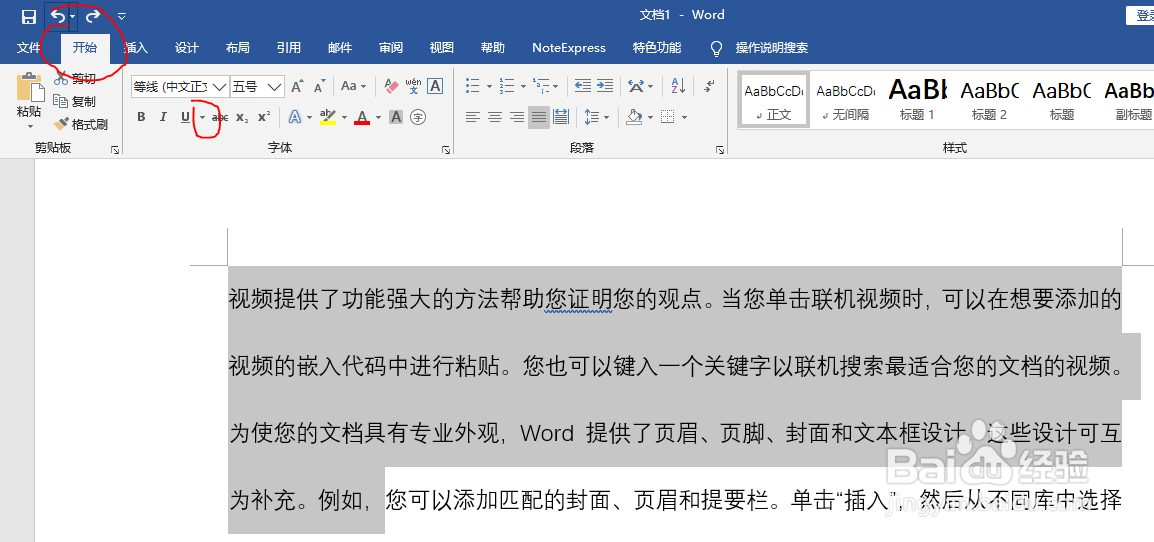Screen dimensions: 1154x542
Task: Open the font color dropdown arrow
Action: (x=378, y=117)
